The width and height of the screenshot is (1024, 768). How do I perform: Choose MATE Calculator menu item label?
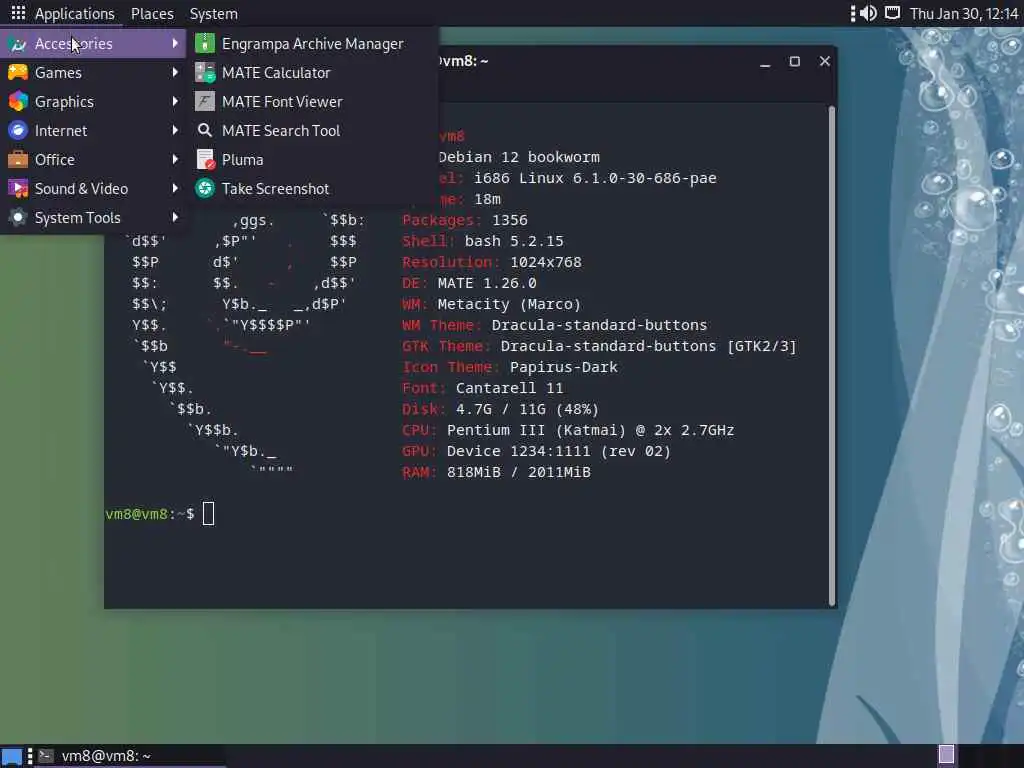276,72
